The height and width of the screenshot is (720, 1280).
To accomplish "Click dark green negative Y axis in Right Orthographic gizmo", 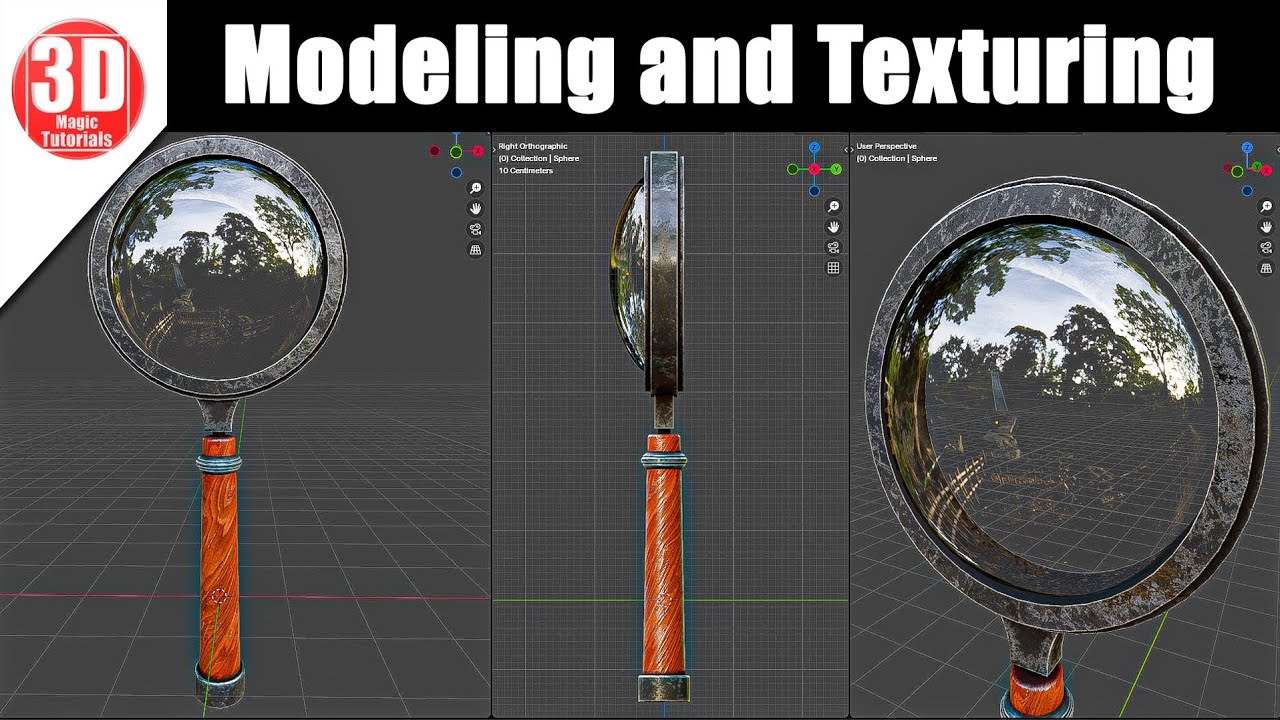I will point(793,169).
